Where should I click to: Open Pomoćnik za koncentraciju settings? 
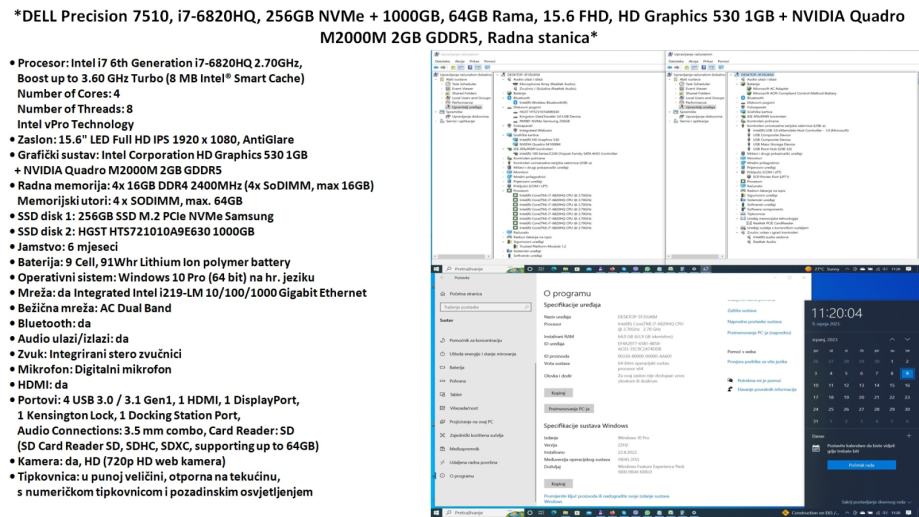[x=471, y=340]
